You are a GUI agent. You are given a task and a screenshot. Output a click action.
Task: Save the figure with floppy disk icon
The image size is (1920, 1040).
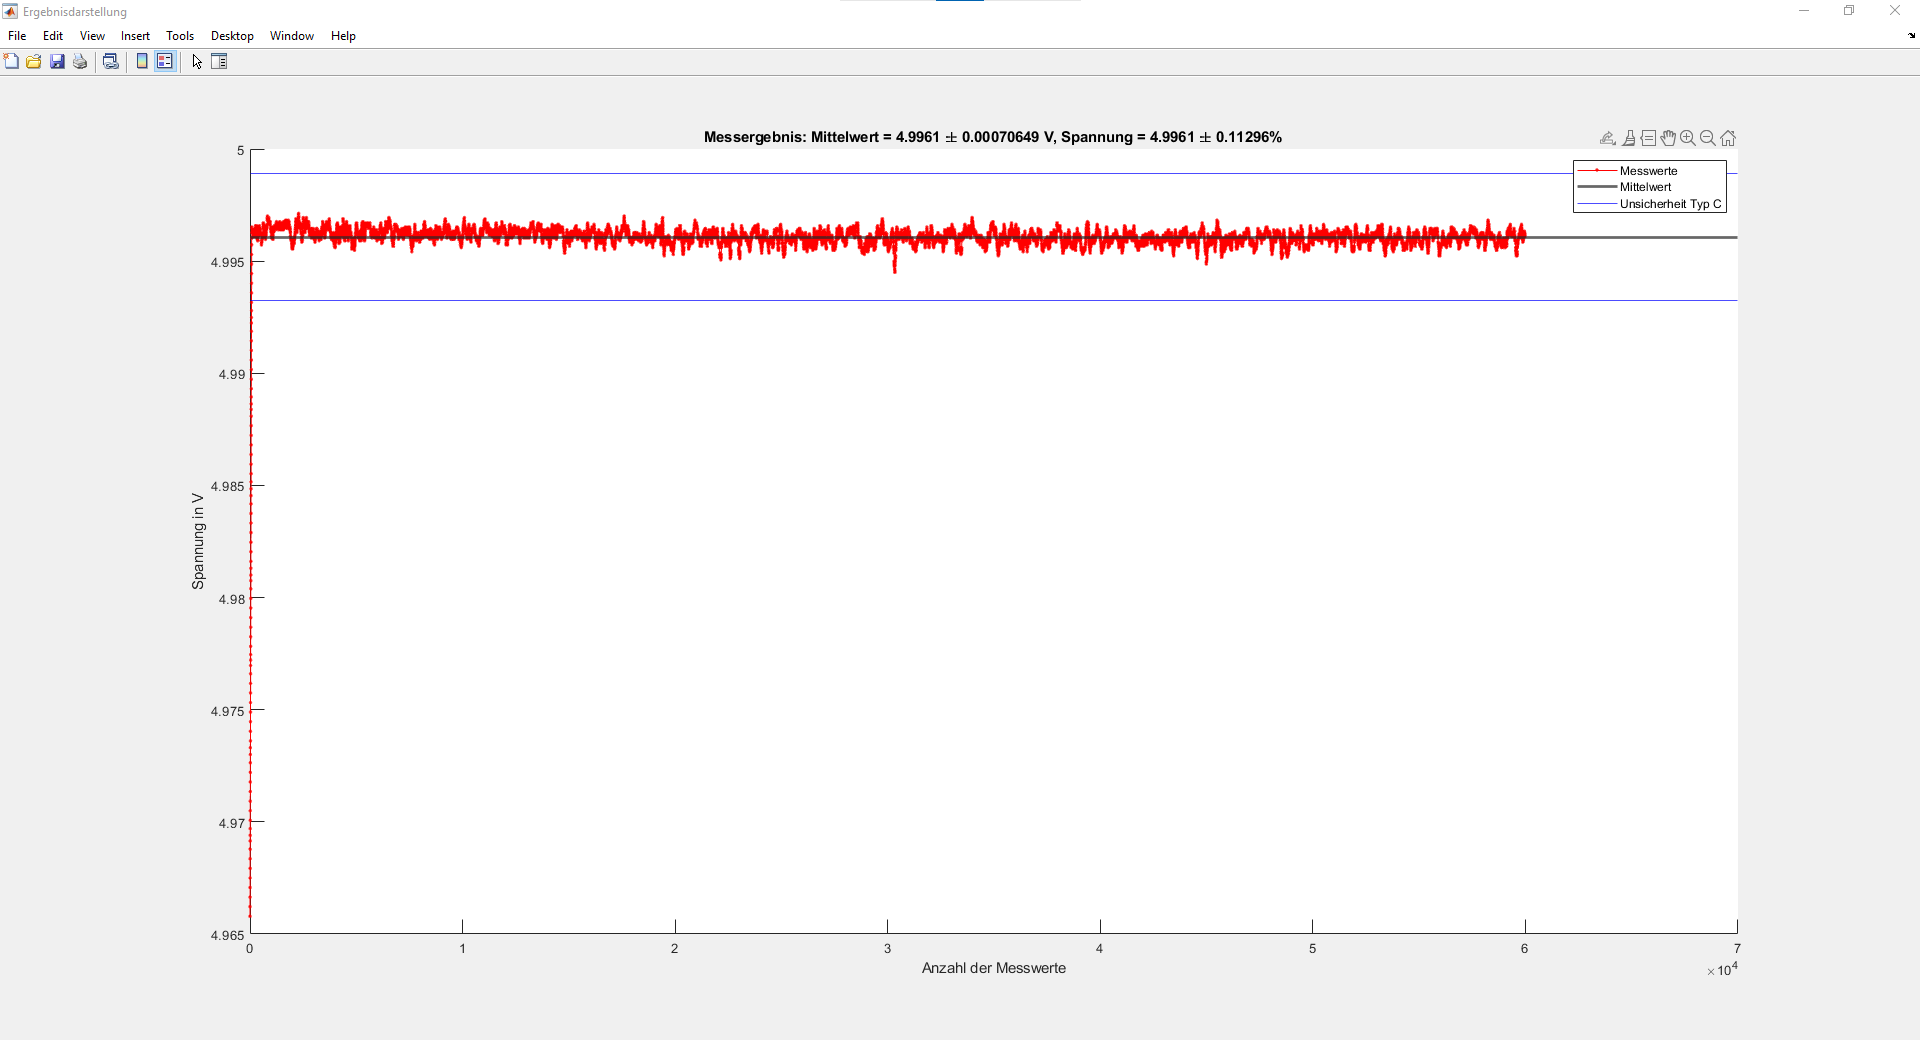tap(57, 62)
